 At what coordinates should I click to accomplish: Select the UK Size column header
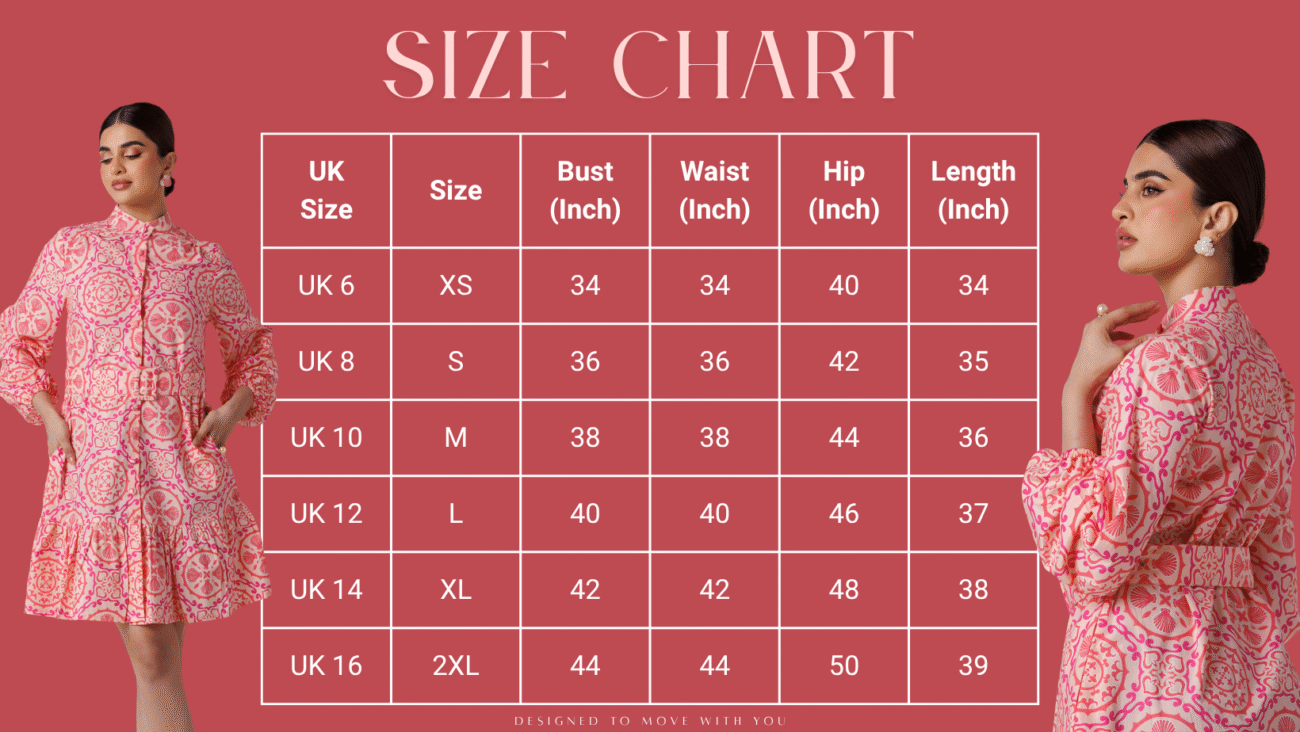(x=326, y=190)
